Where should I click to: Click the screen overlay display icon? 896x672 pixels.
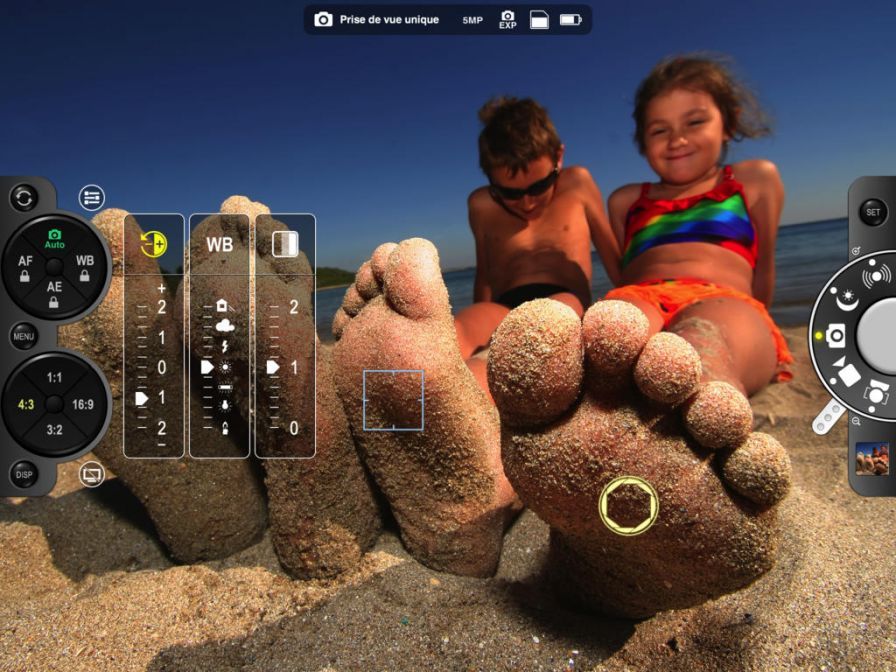tap(92, 474)
